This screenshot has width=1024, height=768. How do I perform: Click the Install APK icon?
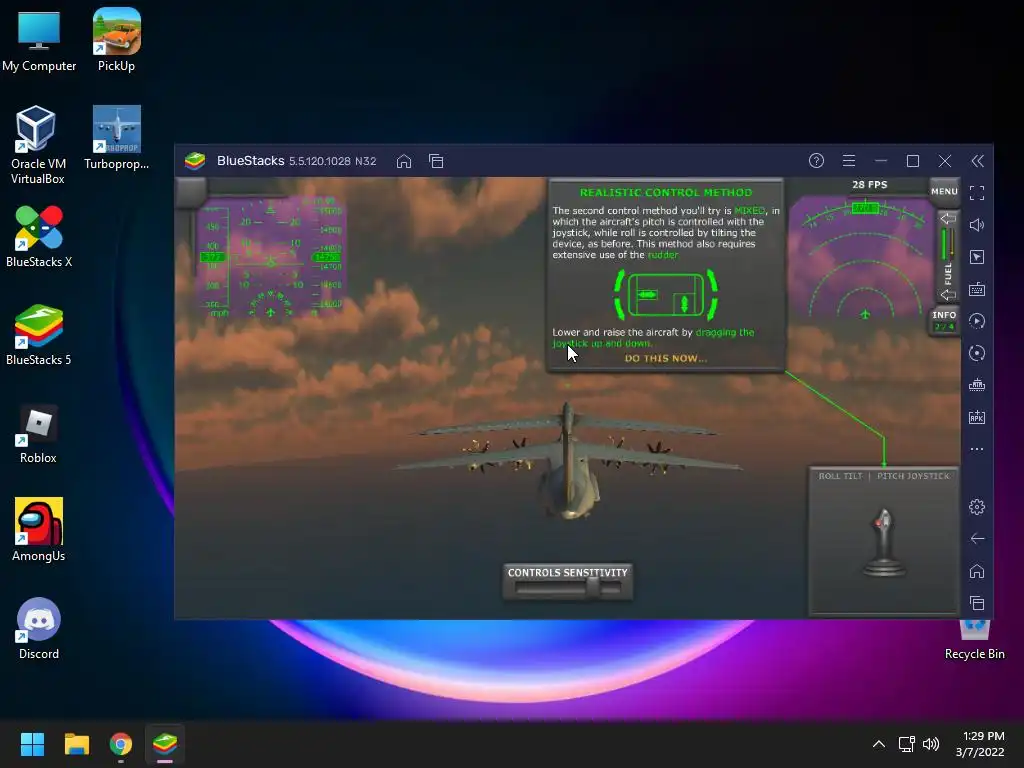(x=977, y=417)
